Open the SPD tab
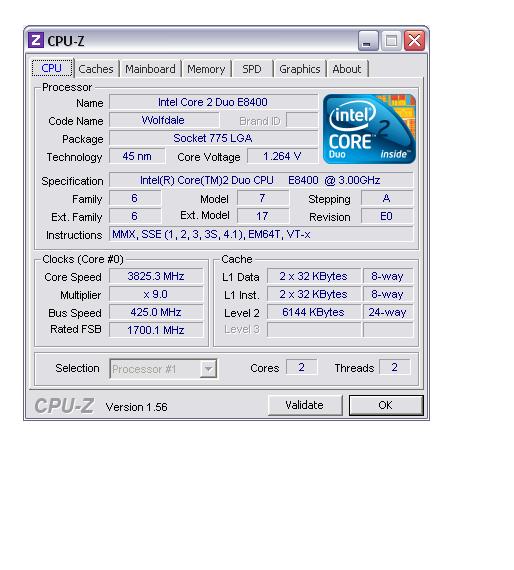 pos(252,69)
